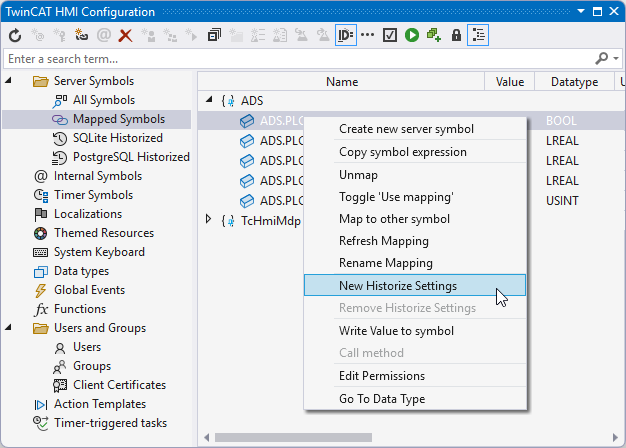Image resolution: width=626 pixels, height=448 pixels.
Task: Click the horizontal scrollbar thumb
Action: (x=293, y=438)
